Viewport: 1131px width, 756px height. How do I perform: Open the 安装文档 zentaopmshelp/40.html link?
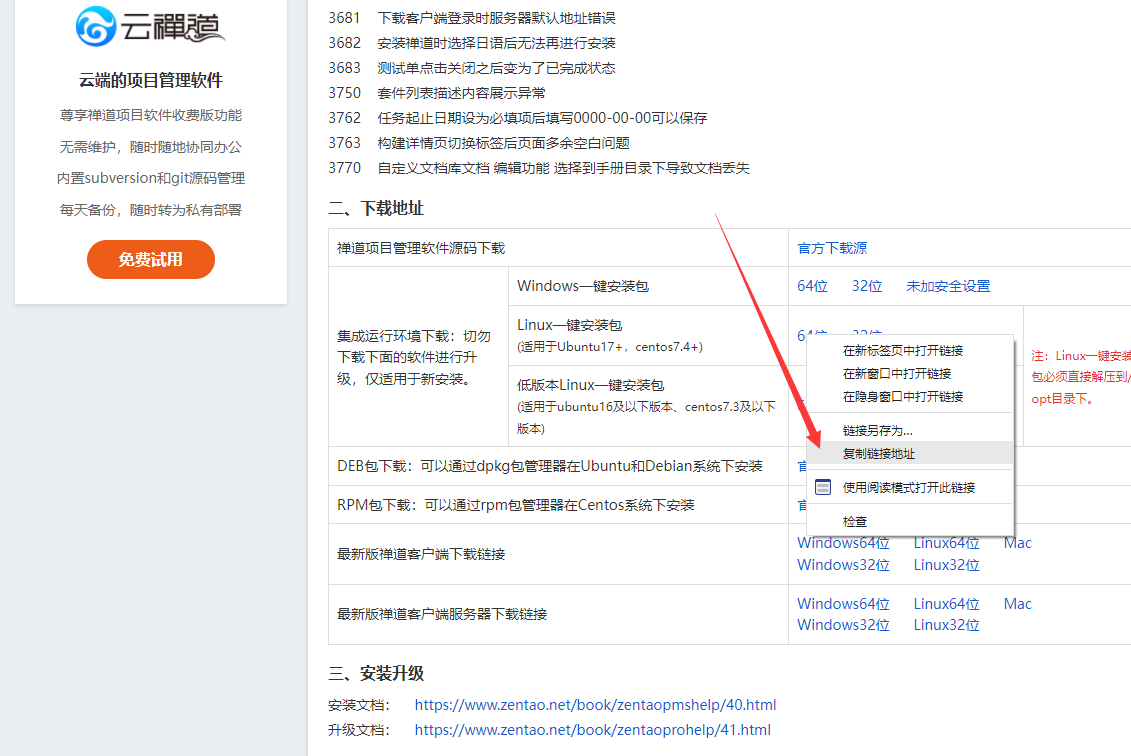595,705
